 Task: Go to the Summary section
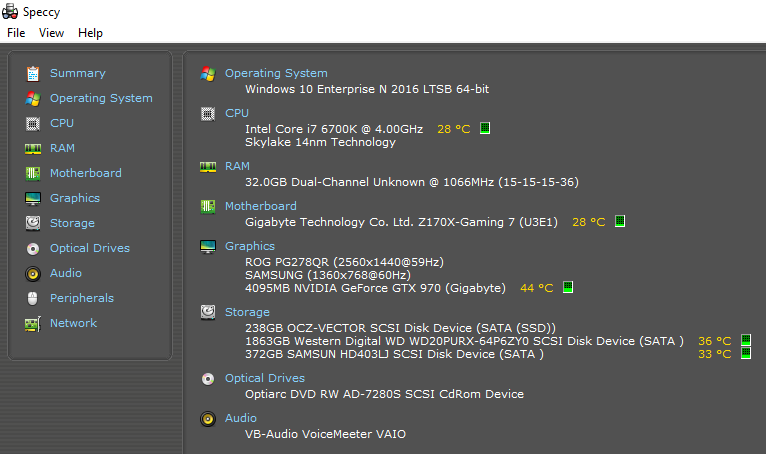tap(77, 73)
